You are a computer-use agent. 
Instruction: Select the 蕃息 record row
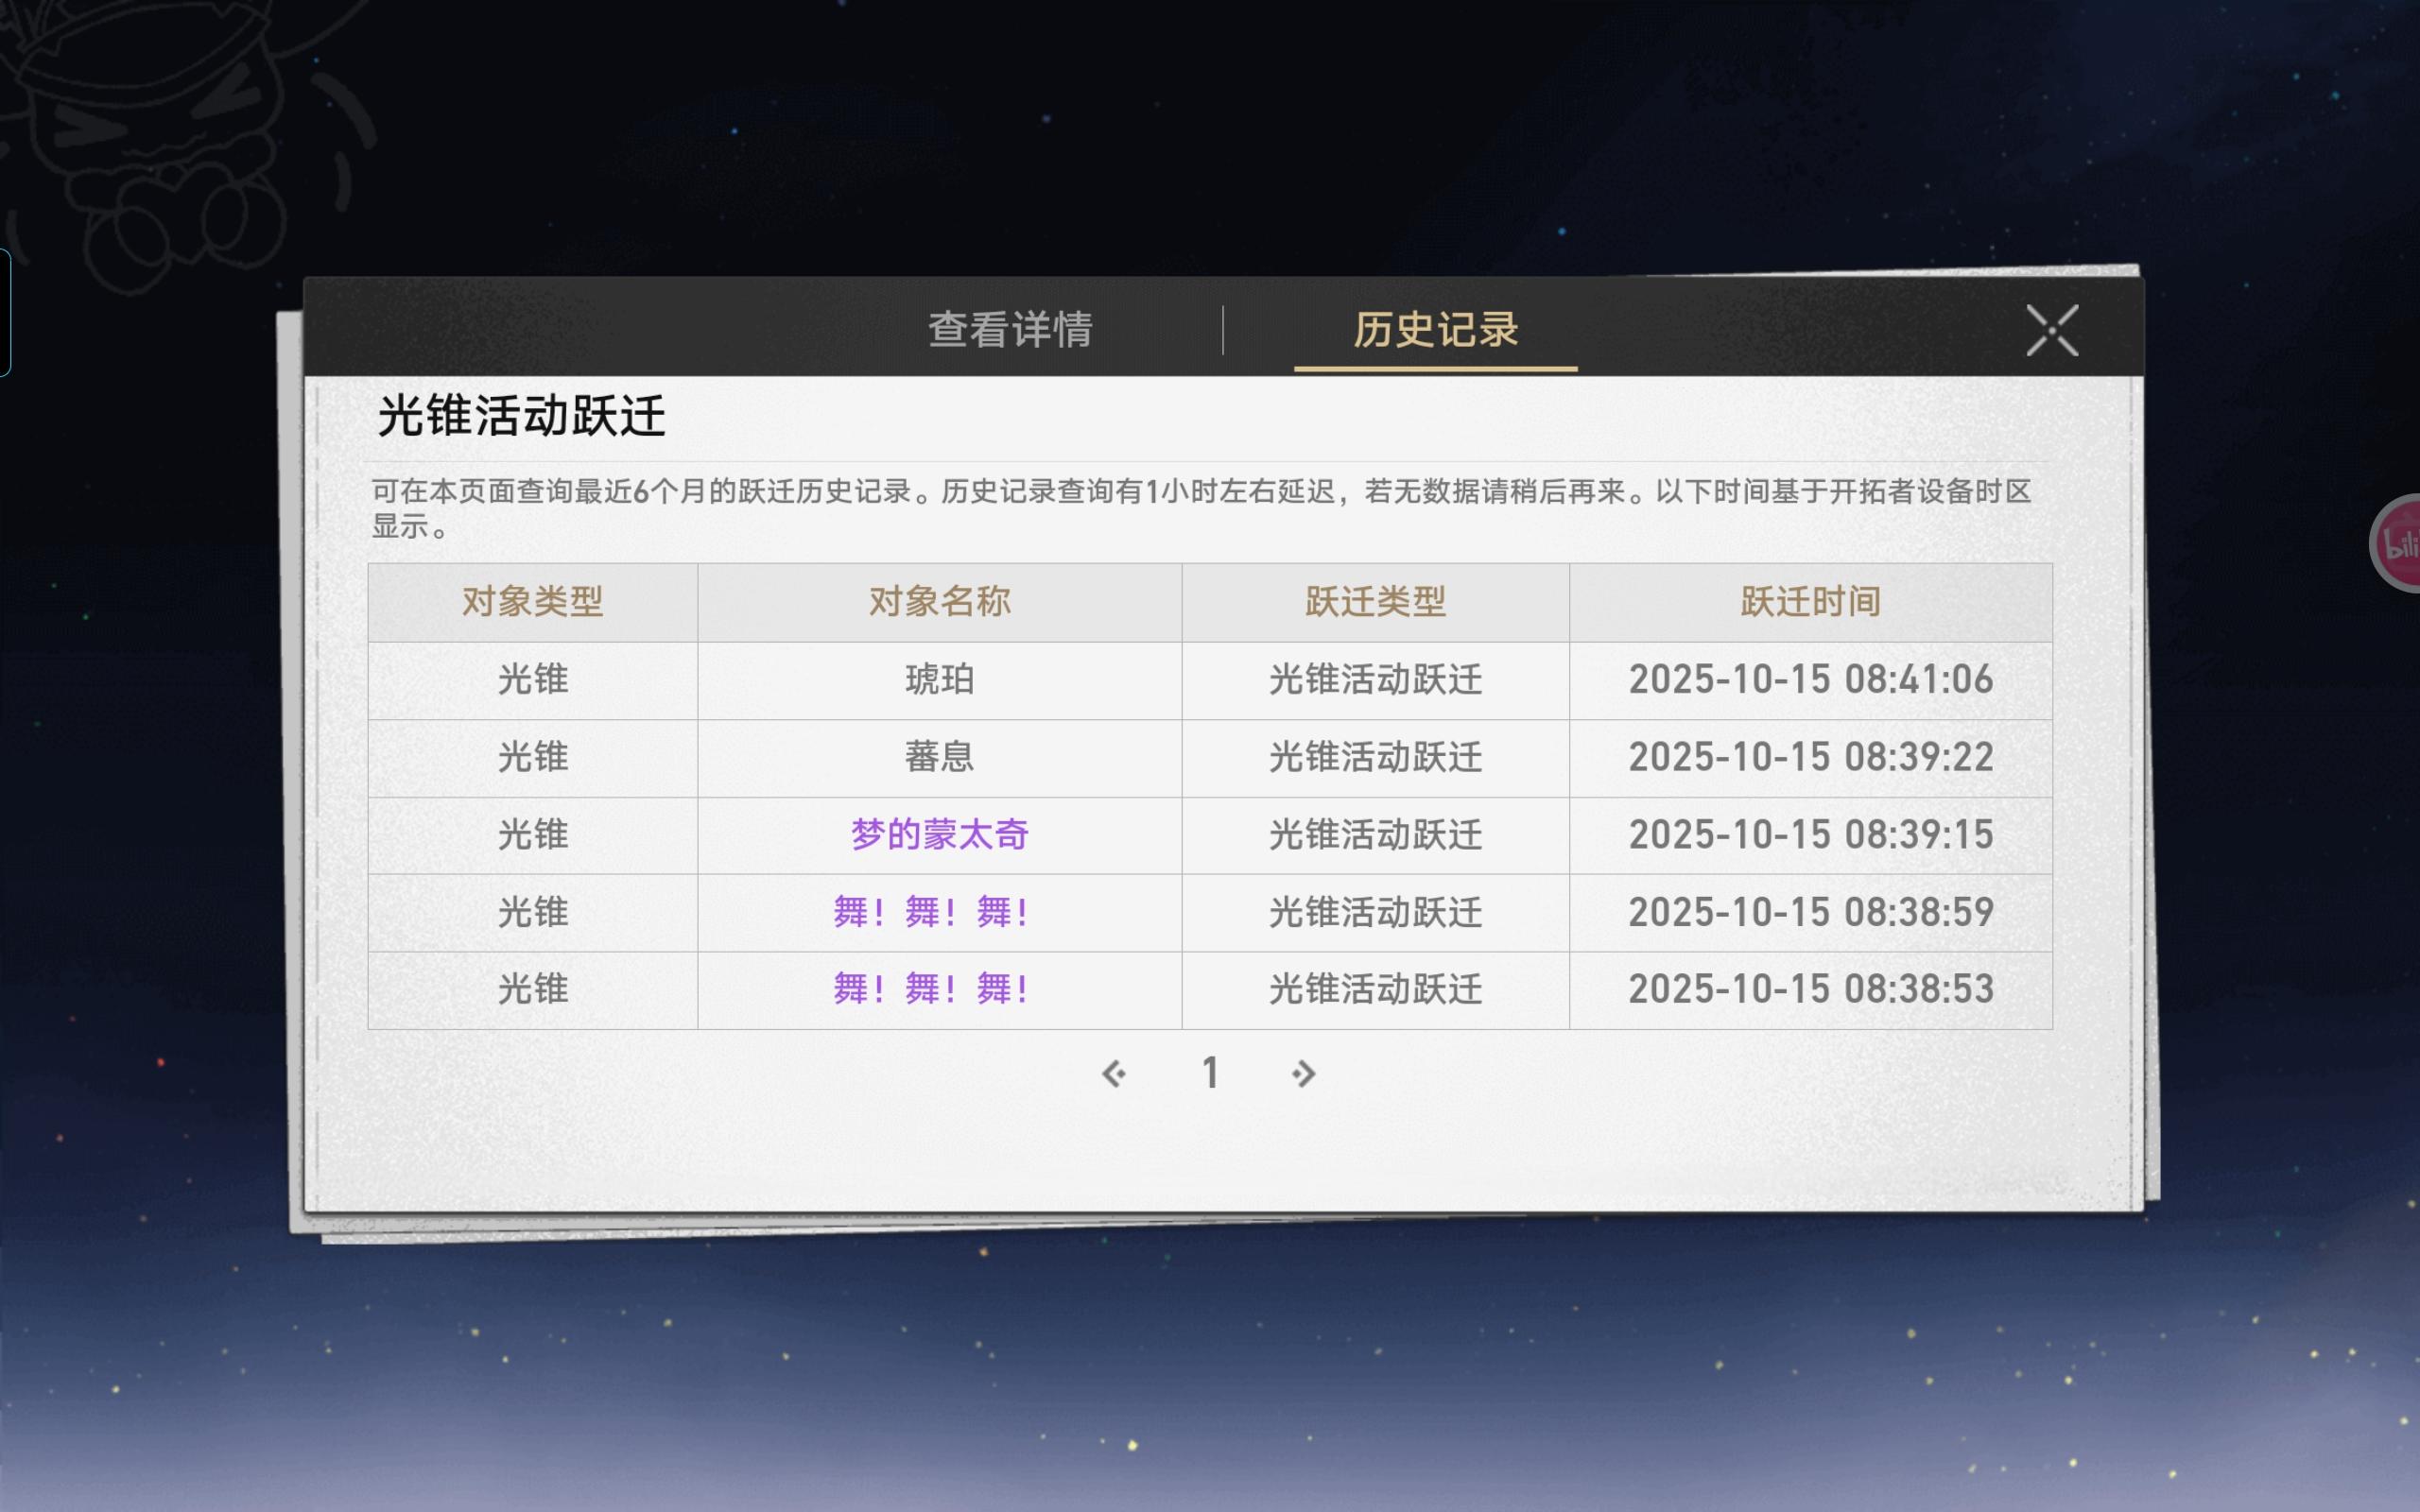tap(939, 757)
